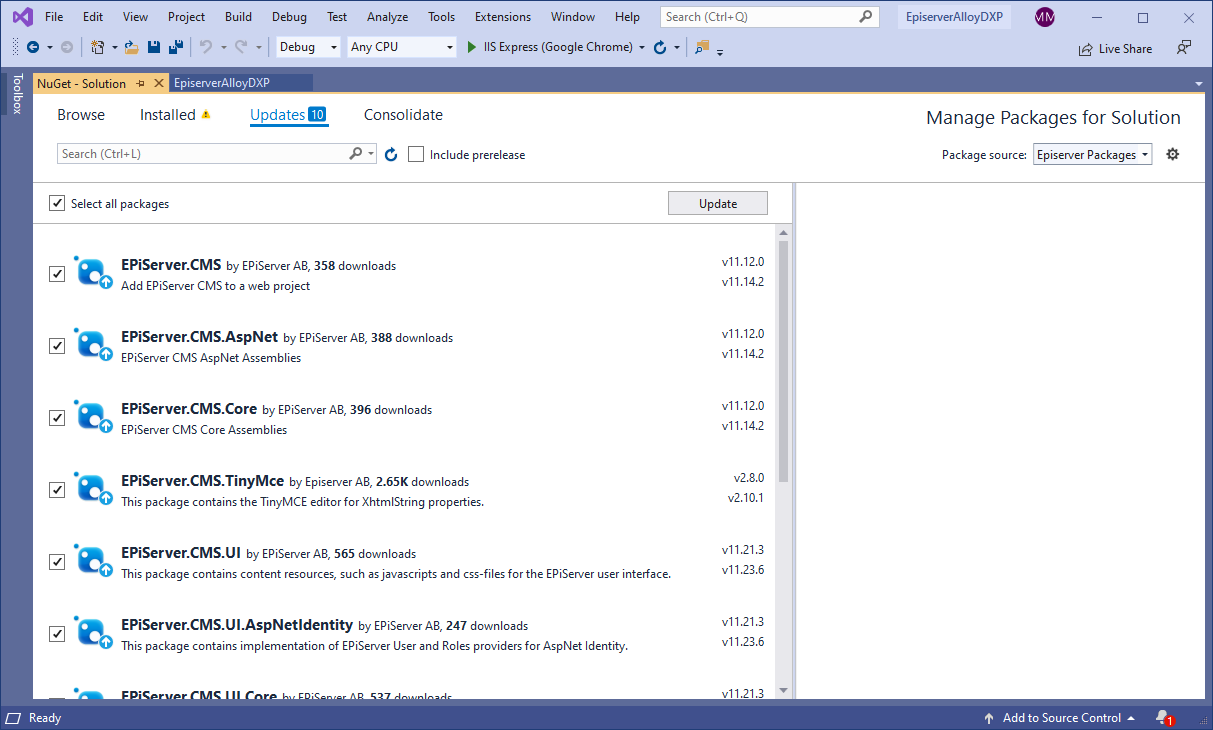Click the package list scroll up arrow

[x=783, y=232]
